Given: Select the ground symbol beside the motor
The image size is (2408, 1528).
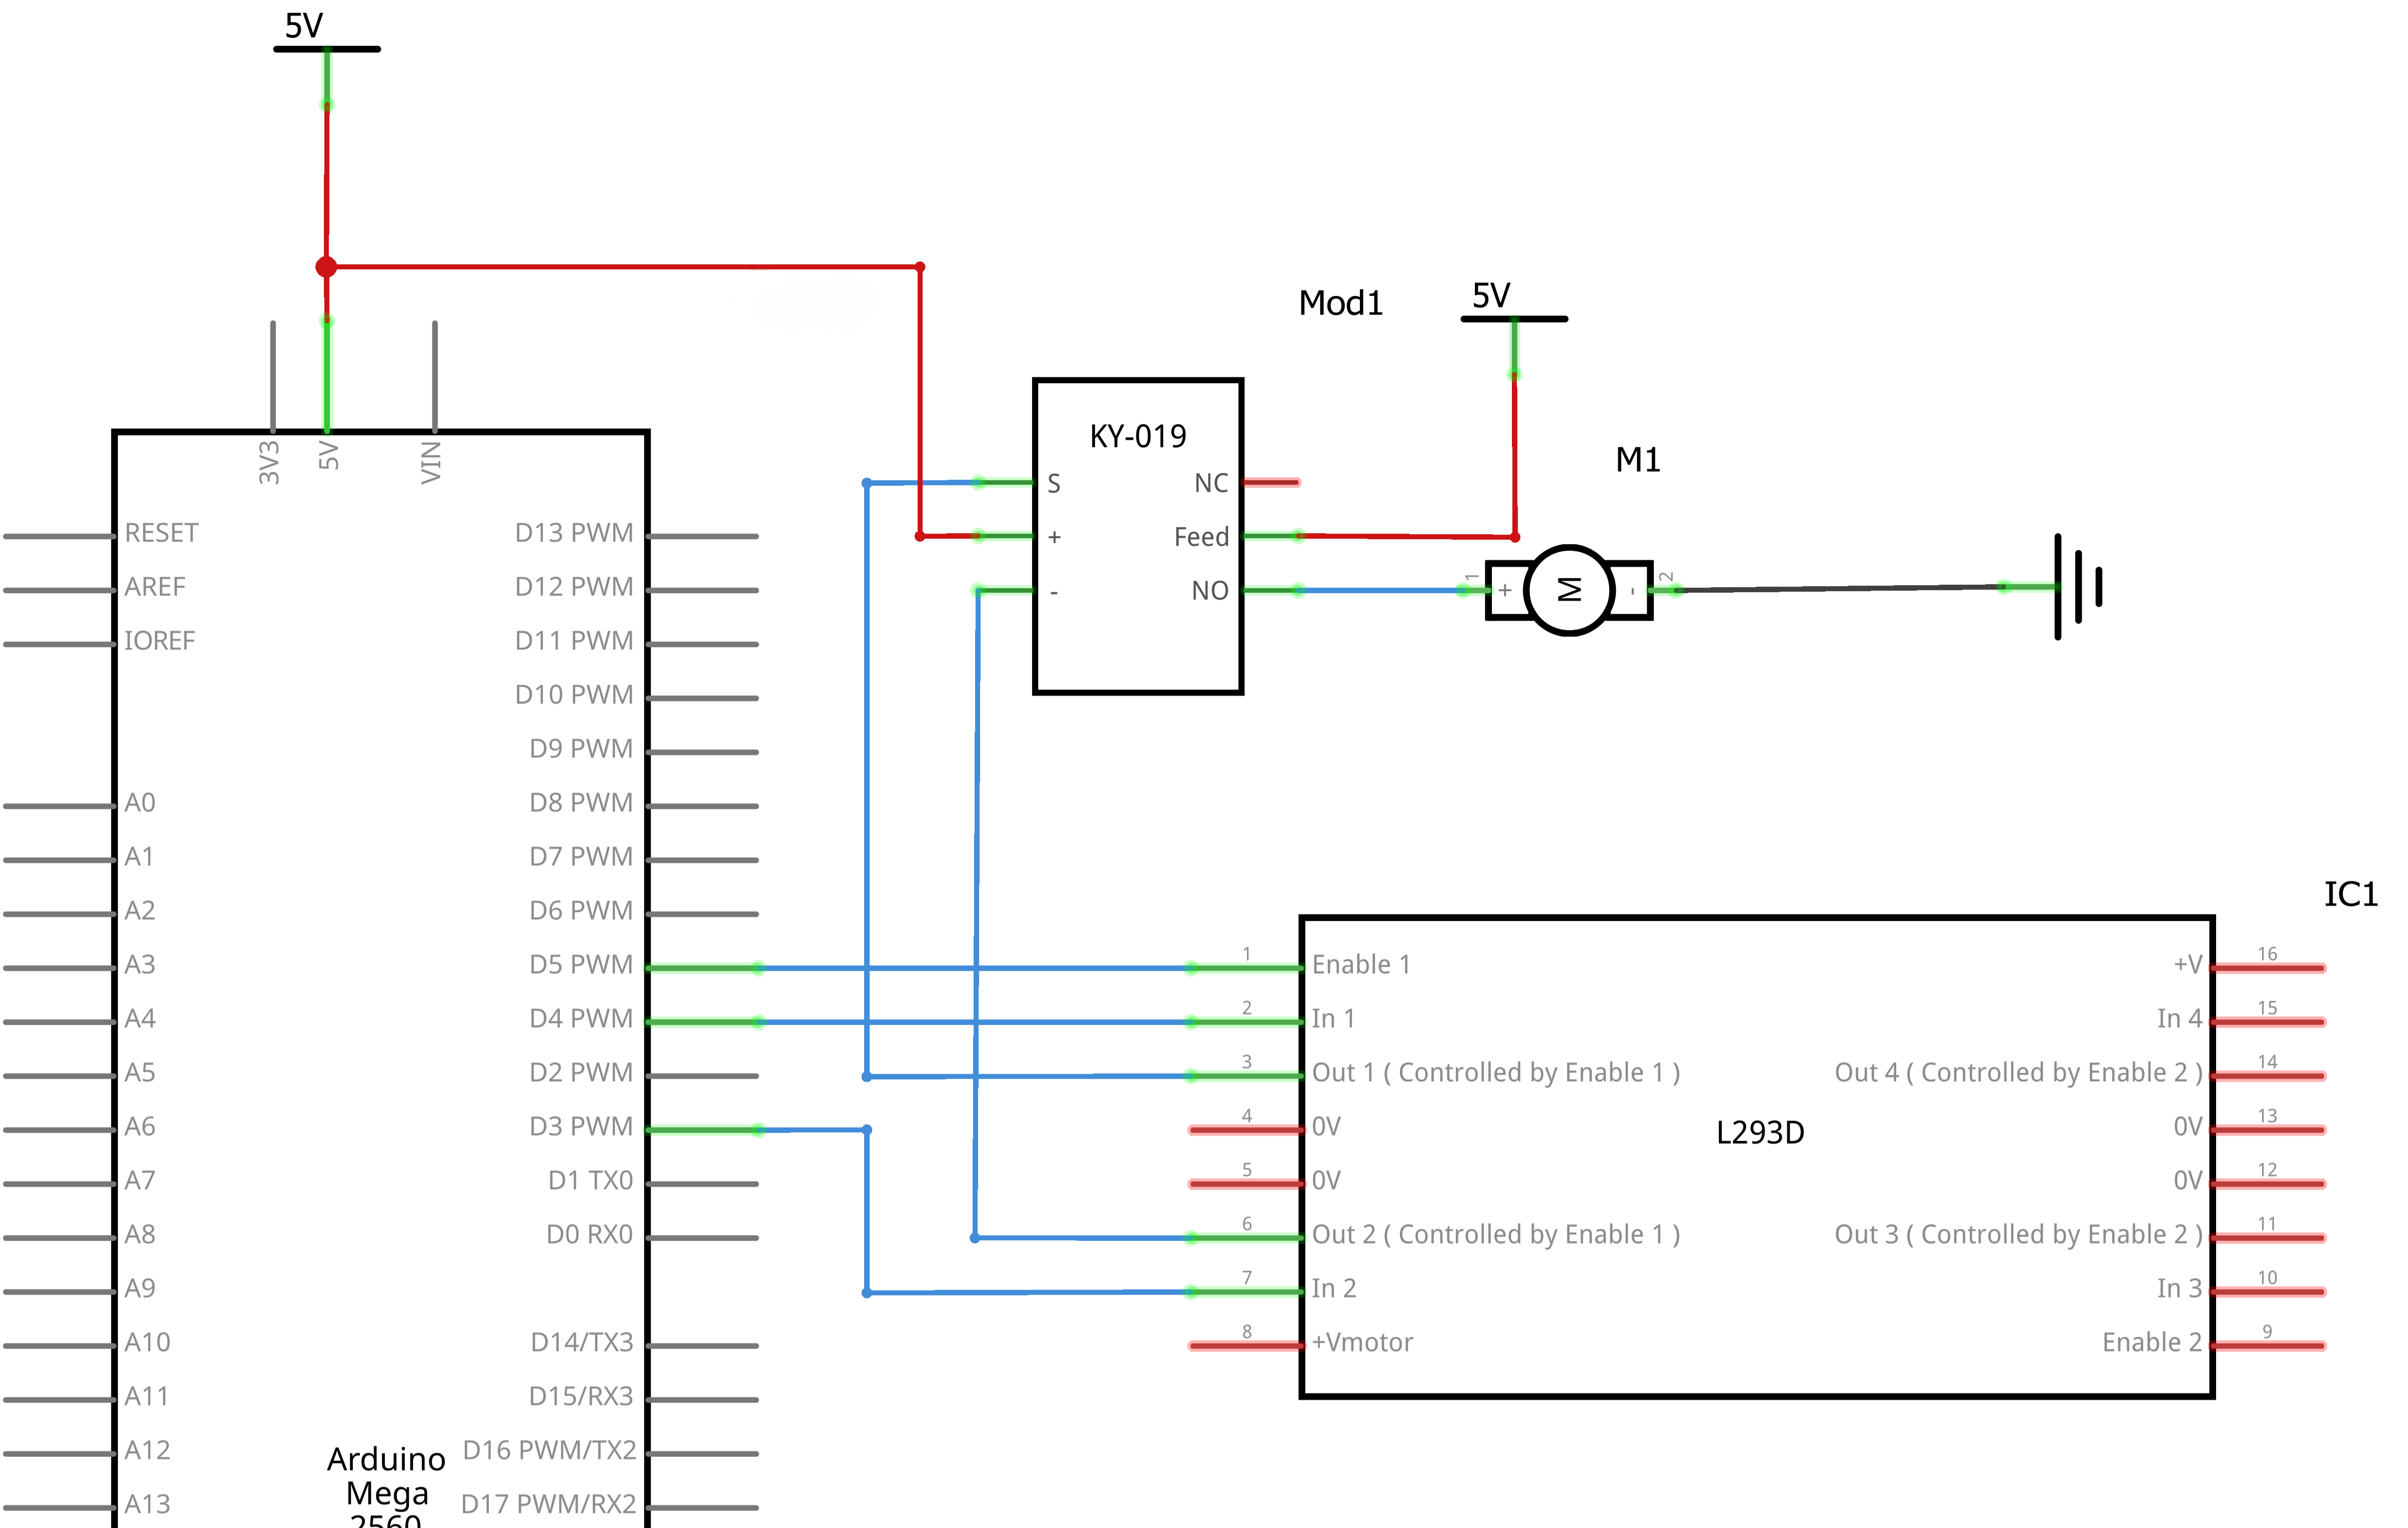Looking at the screenshot, I should click(2079, 587).
